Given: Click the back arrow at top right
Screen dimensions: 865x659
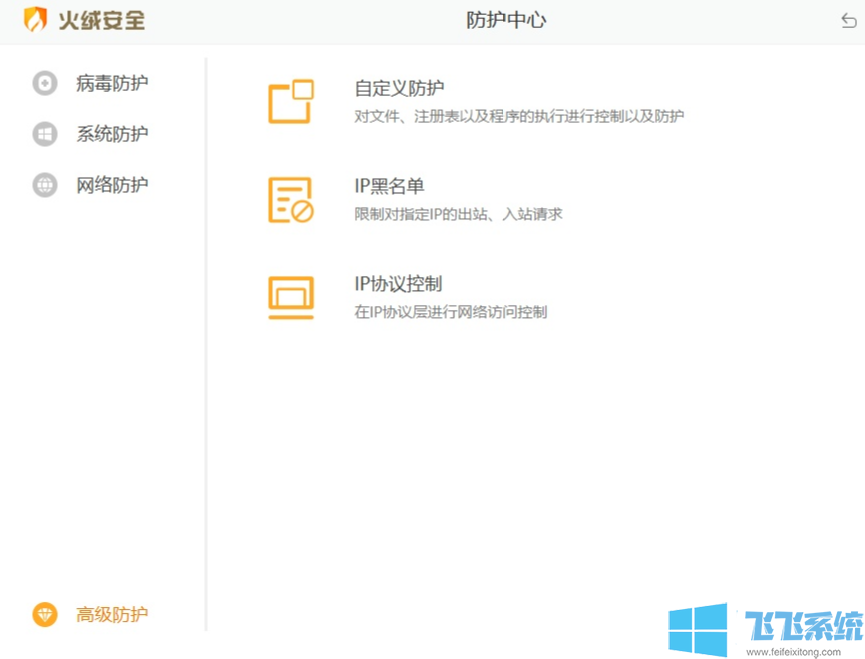Looking at the screenshot, I should 847,19.
